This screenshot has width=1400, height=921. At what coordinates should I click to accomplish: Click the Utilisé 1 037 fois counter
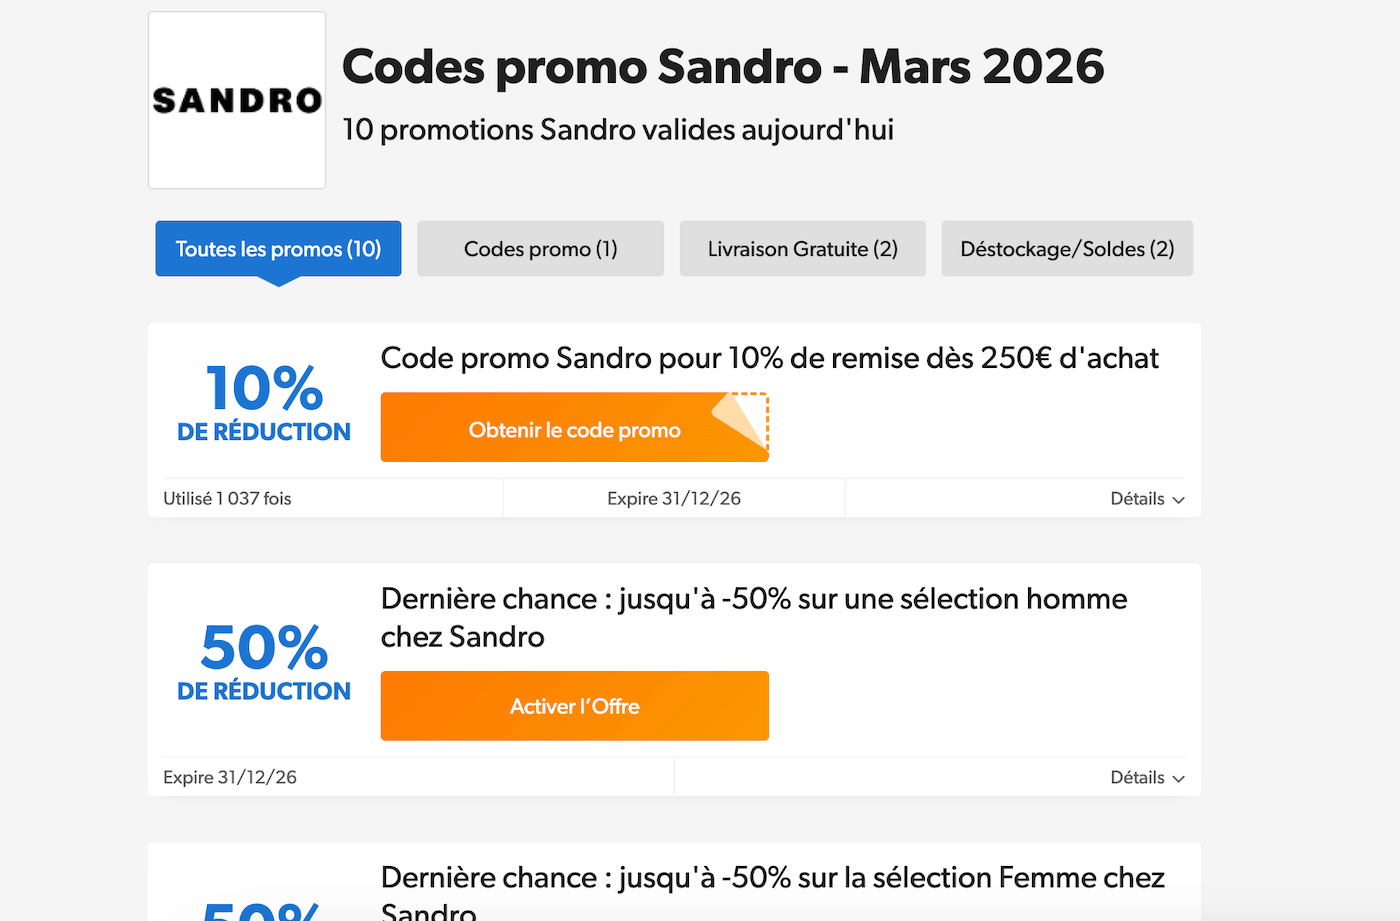pyautogui.click(x=227, y=498)
